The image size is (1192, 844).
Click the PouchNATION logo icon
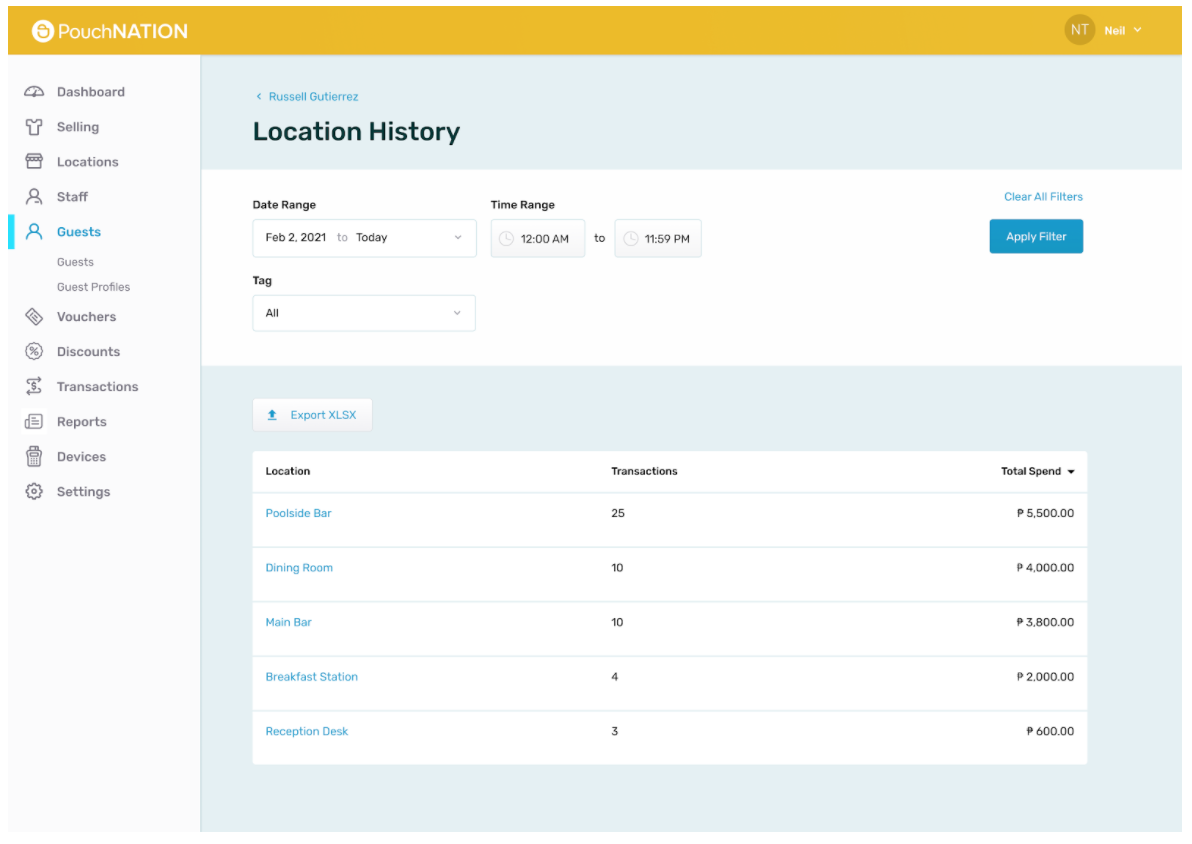[x=43, y=31]
